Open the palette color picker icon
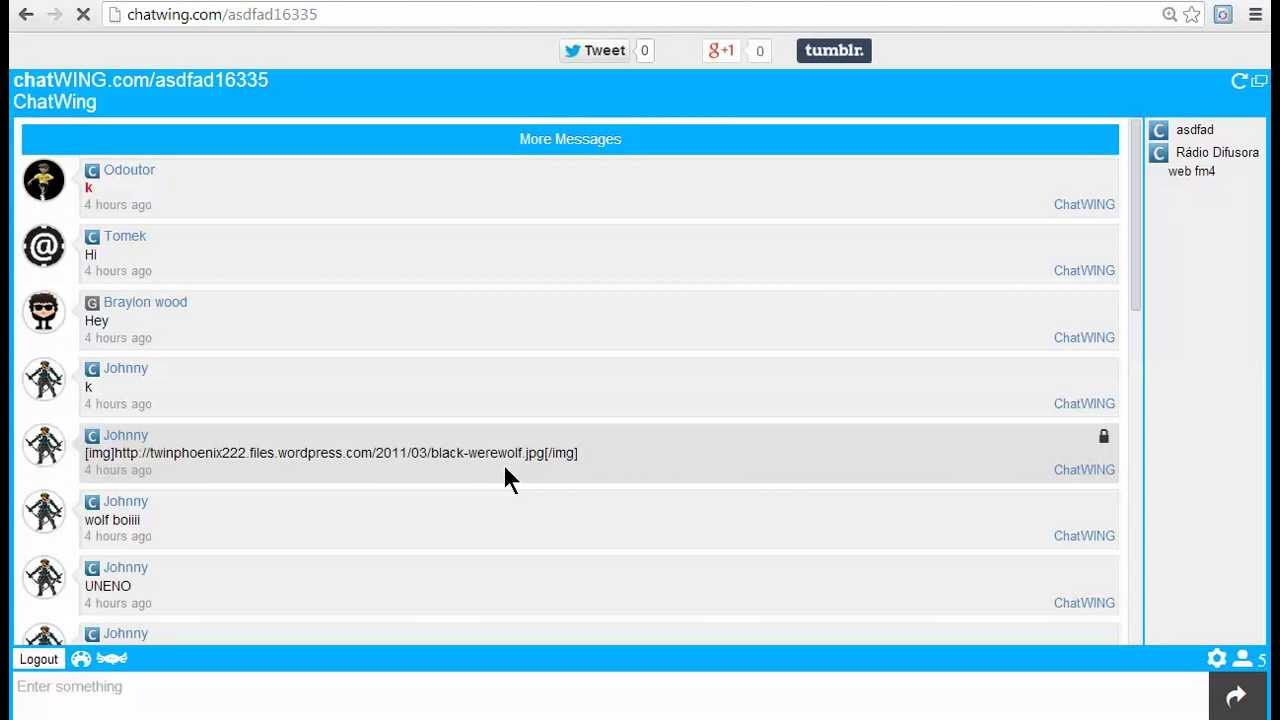Screen dimensions: 1280x720 [81, 659]
